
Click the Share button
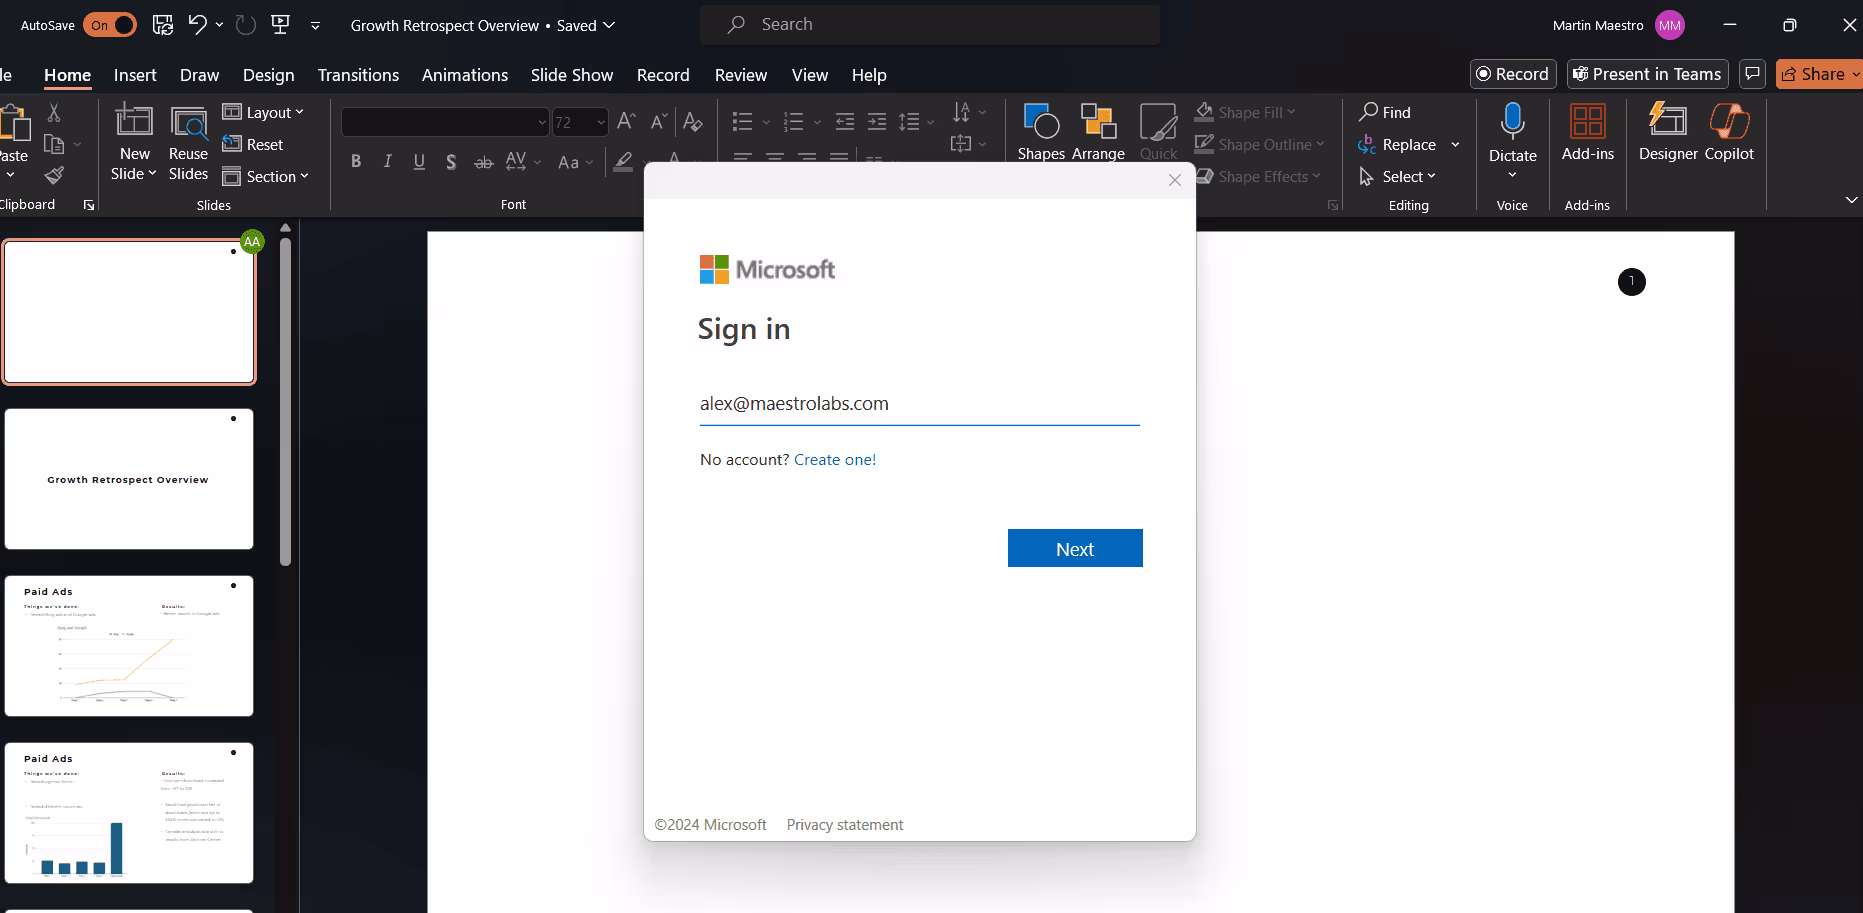point(1819,74)
